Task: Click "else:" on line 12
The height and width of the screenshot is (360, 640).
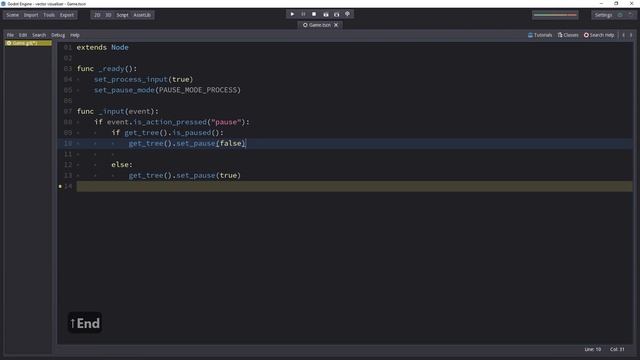Action: [x=122, y=164]
